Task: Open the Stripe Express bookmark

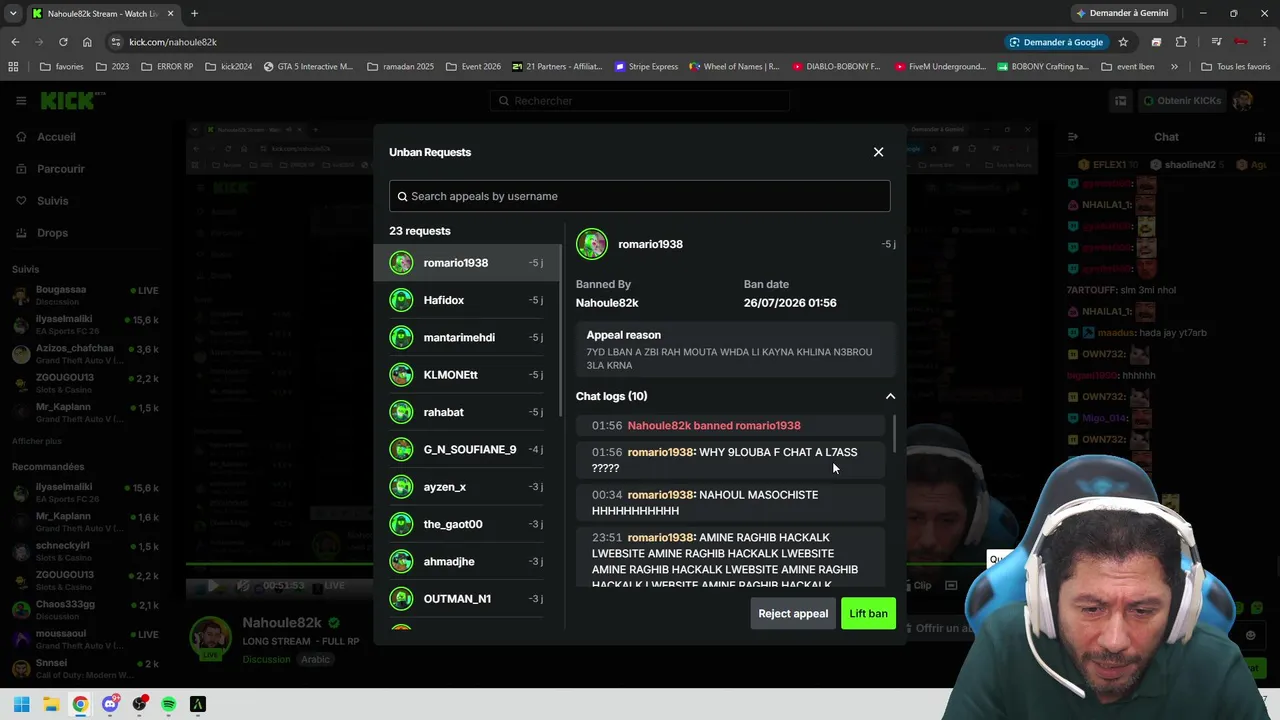Action: pyautogui.click(x=646, y=67)
